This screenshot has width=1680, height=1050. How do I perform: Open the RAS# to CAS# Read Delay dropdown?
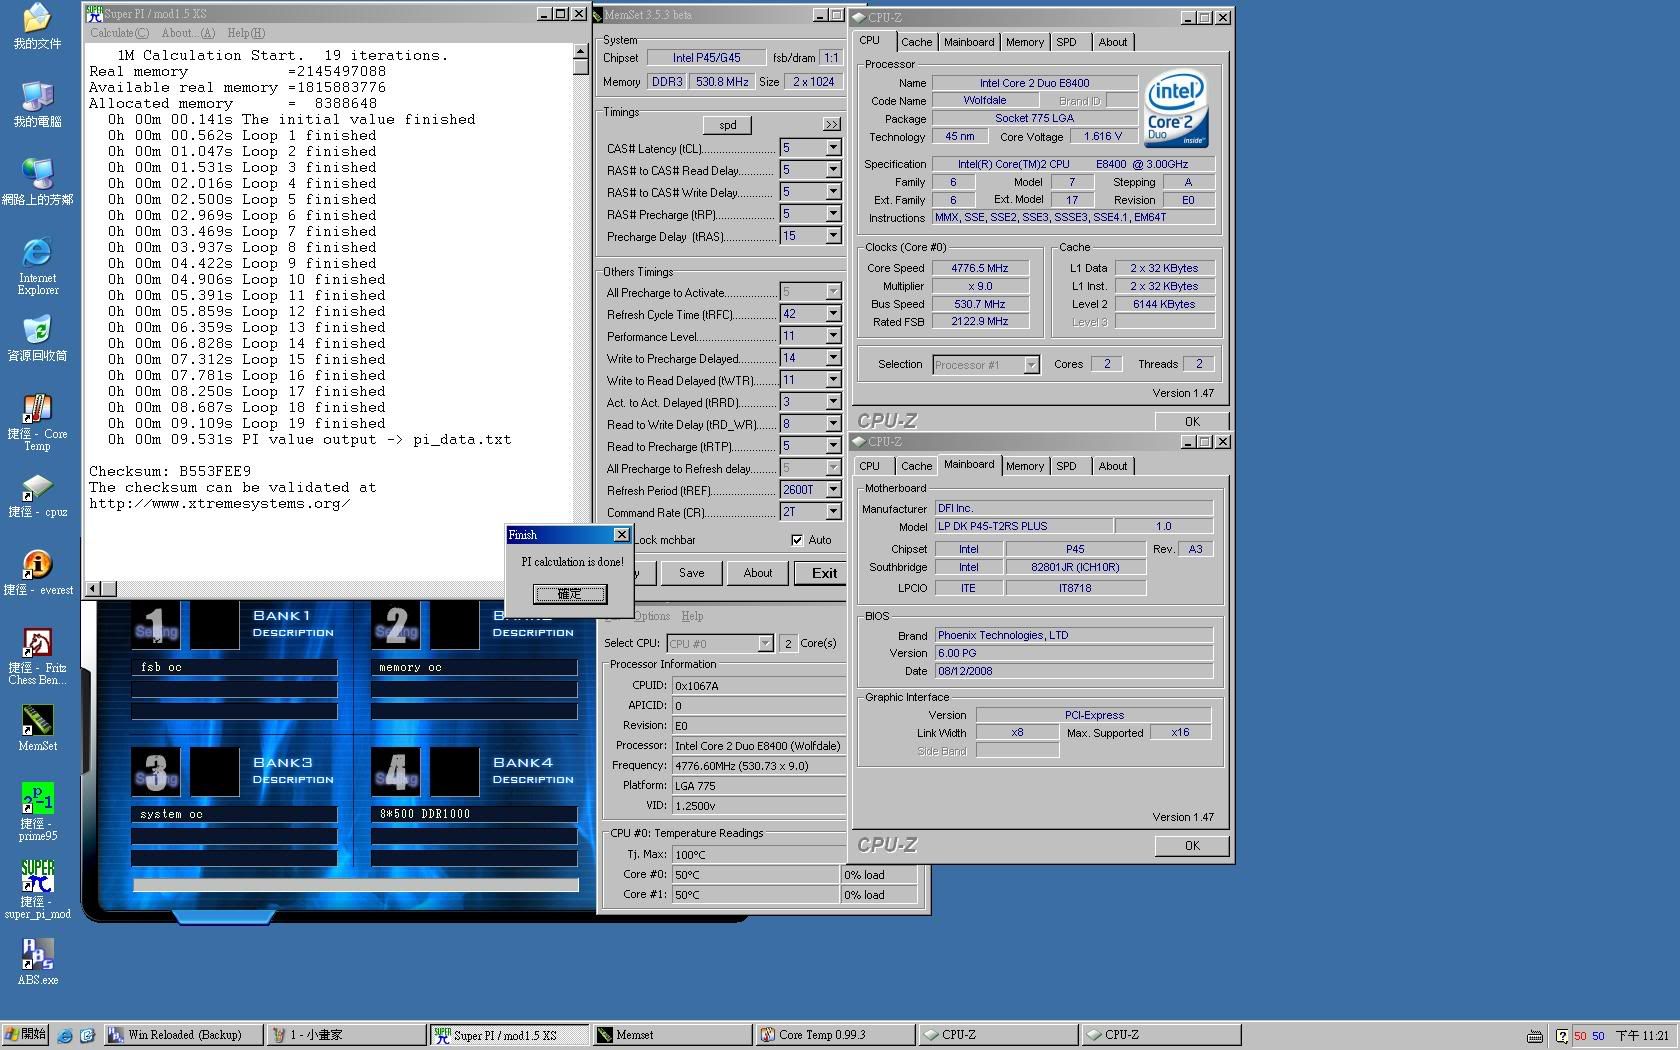[x=832, y=170]
